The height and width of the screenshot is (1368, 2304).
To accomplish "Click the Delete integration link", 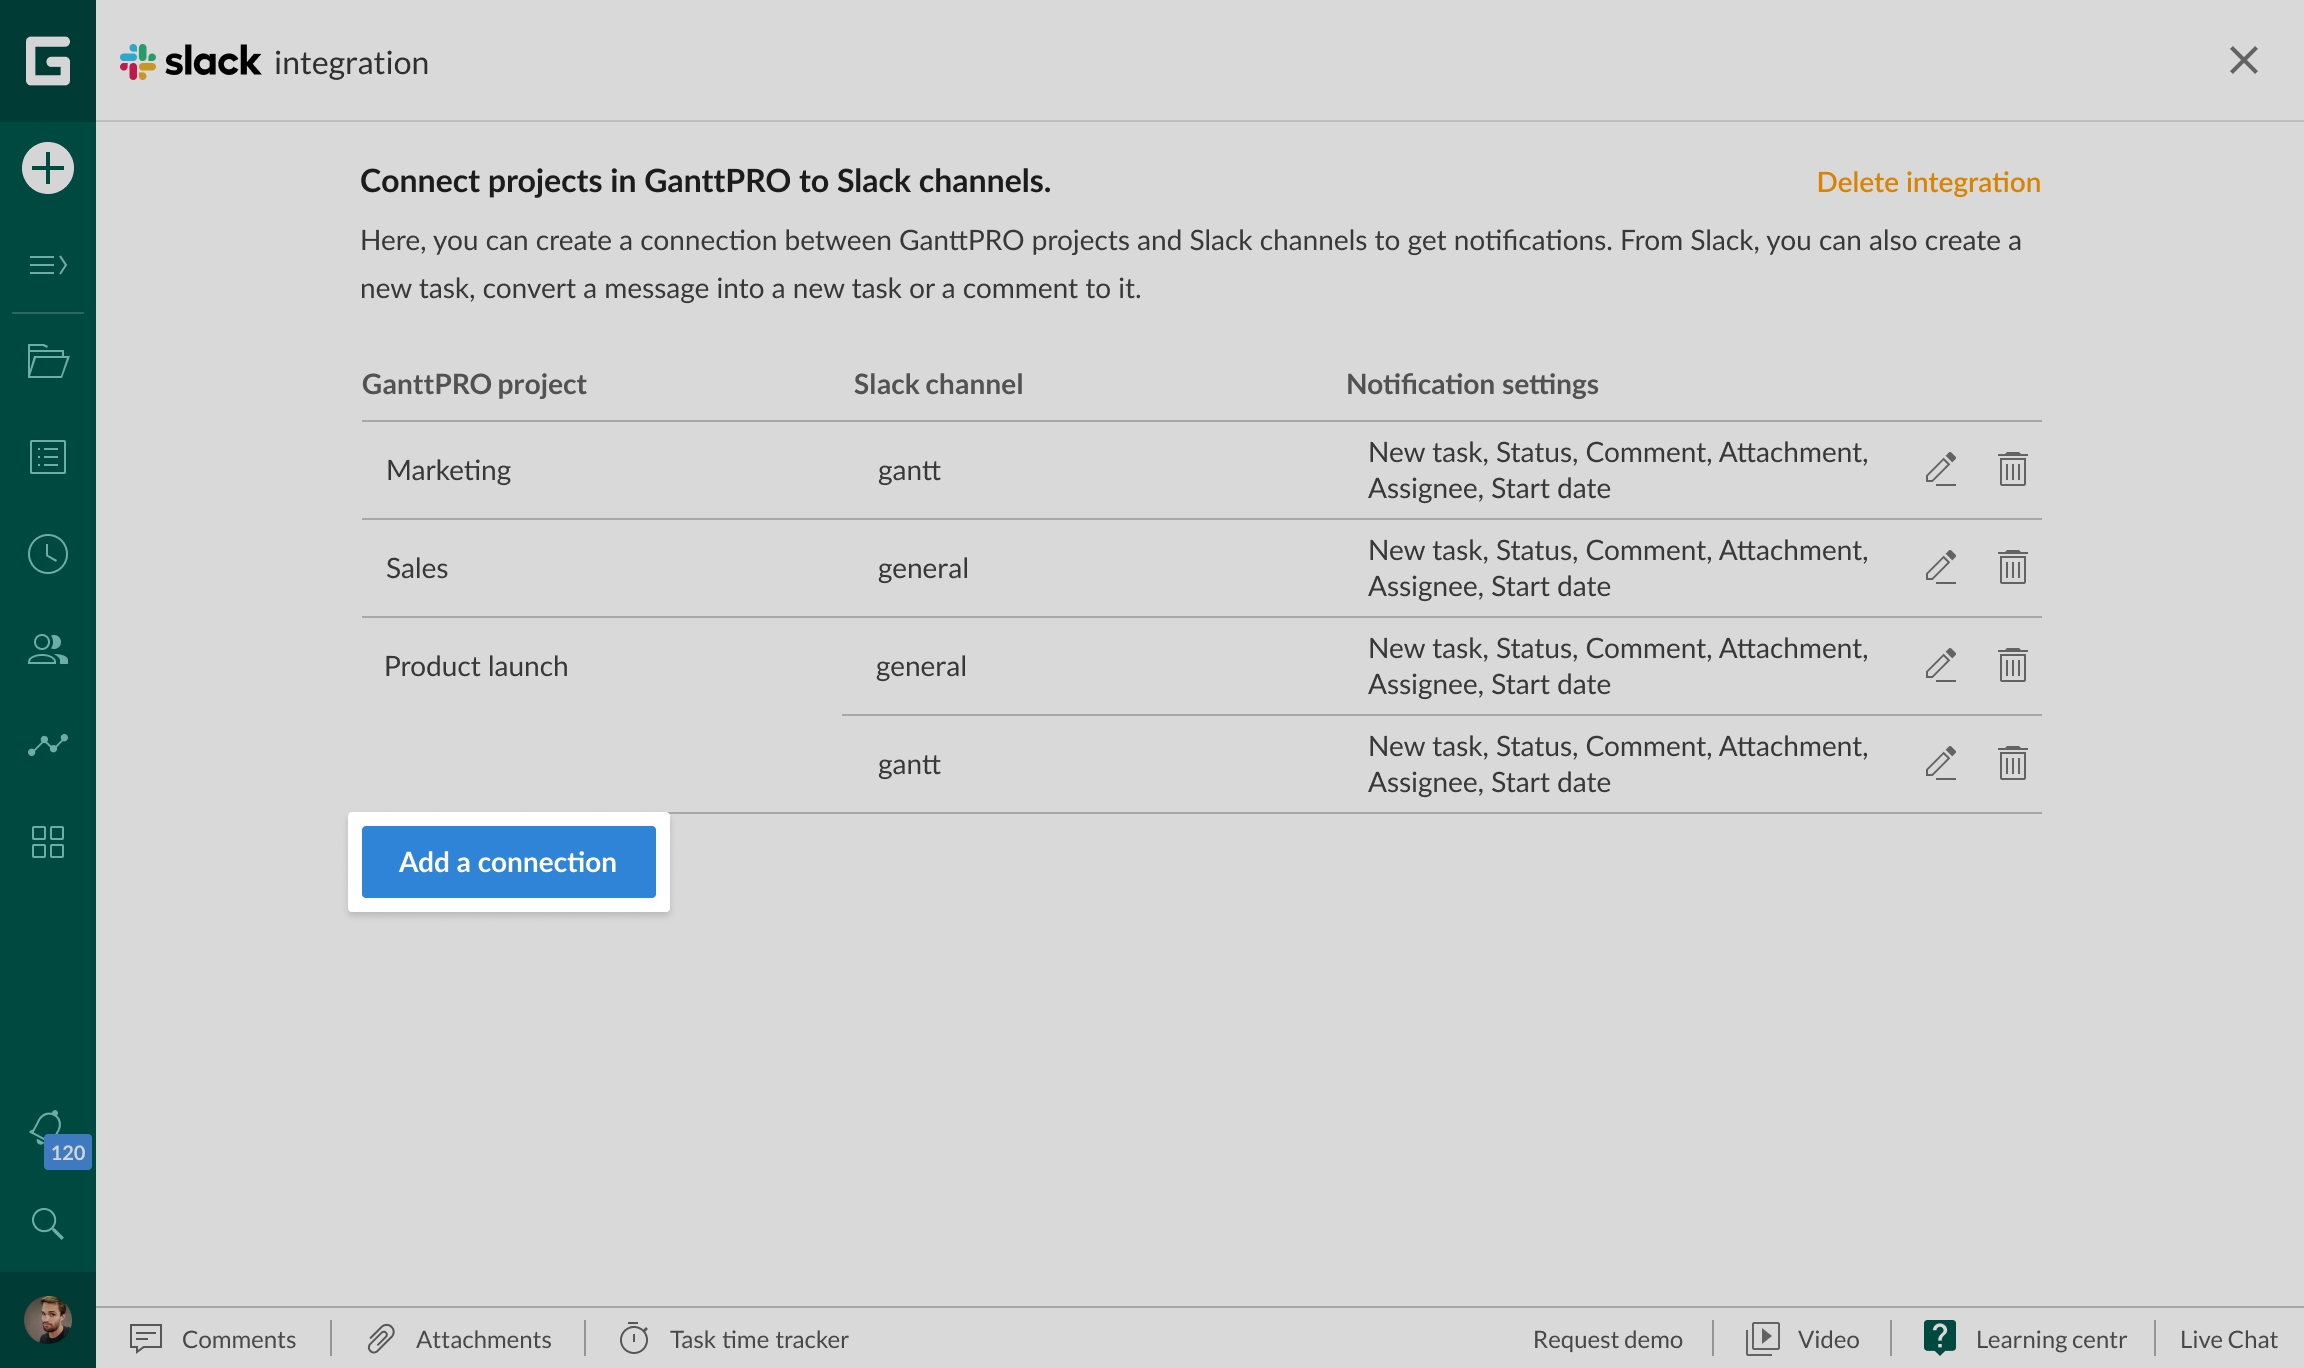I will coord(1928,182).
